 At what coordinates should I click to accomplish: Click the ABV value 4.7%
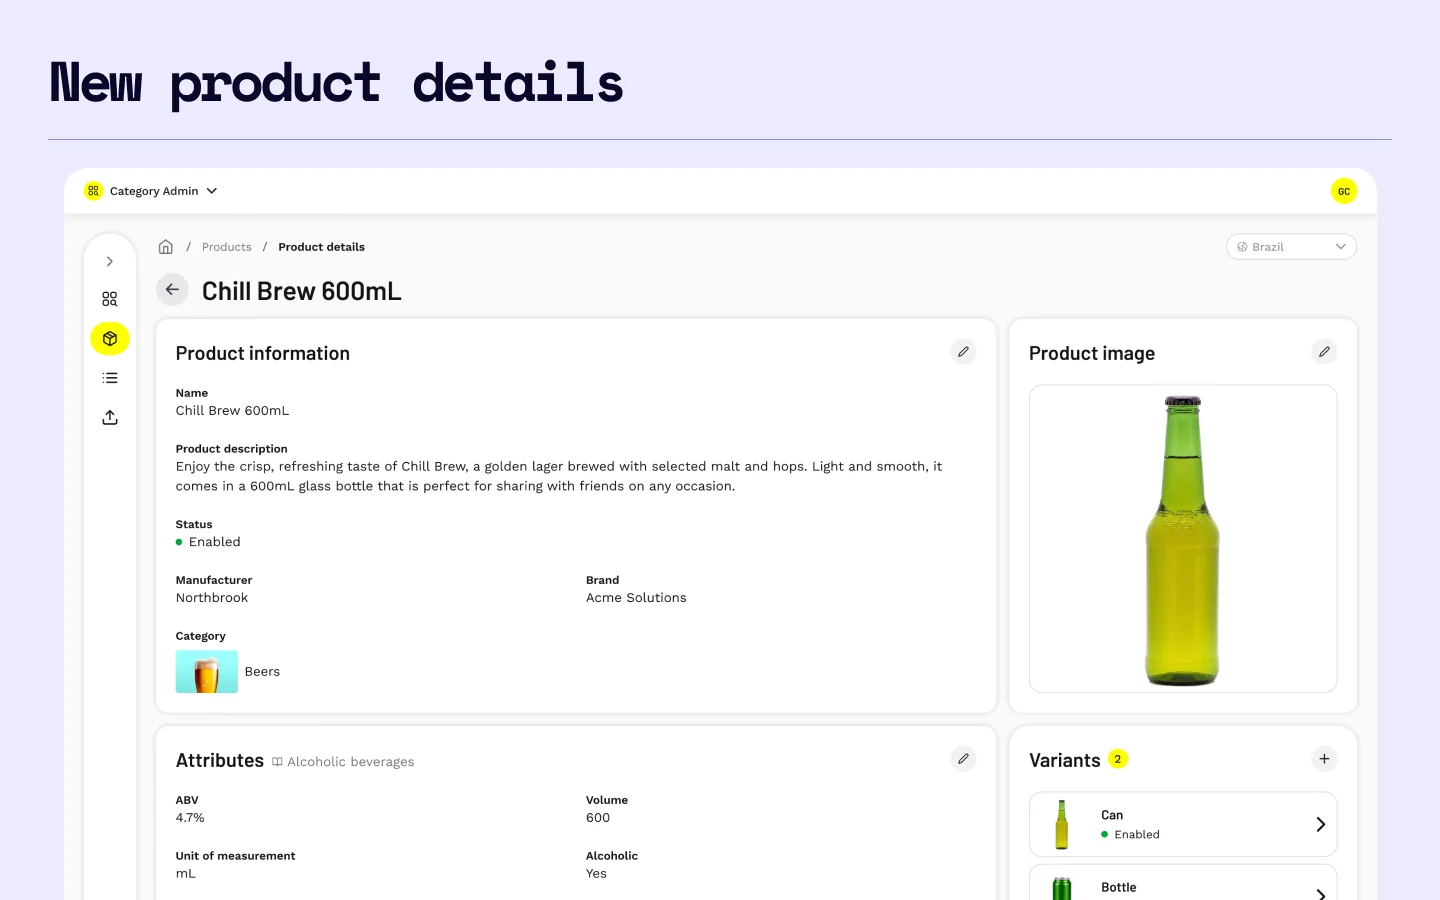point(190,818)
